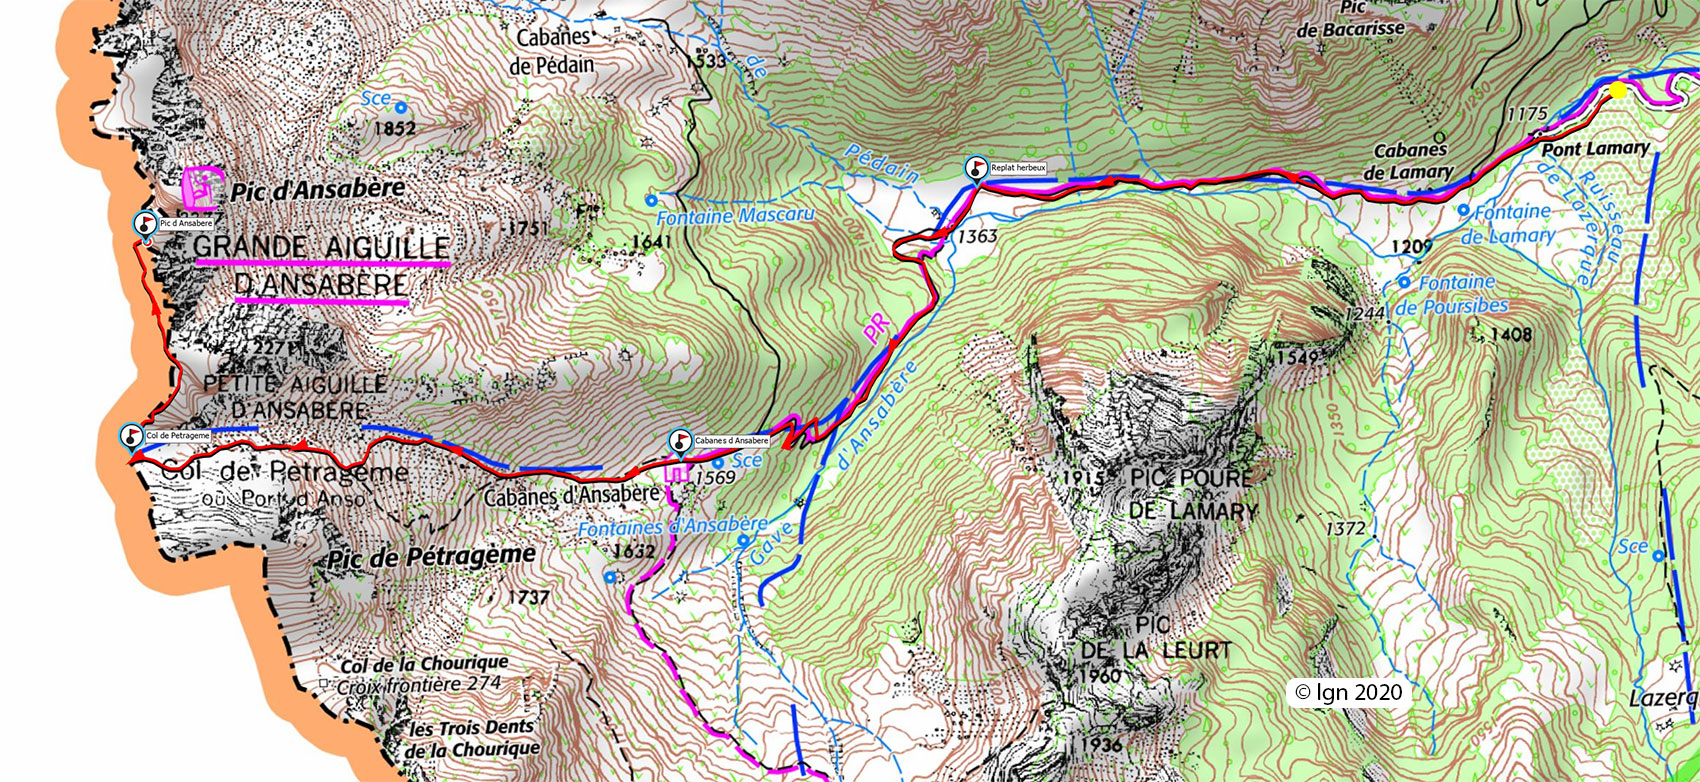This screenshot has height=782, width=1700.
Task: Click the GRANDE AIGUILLE D'ANSABERE highlighted title
Action: coord(322,266)
